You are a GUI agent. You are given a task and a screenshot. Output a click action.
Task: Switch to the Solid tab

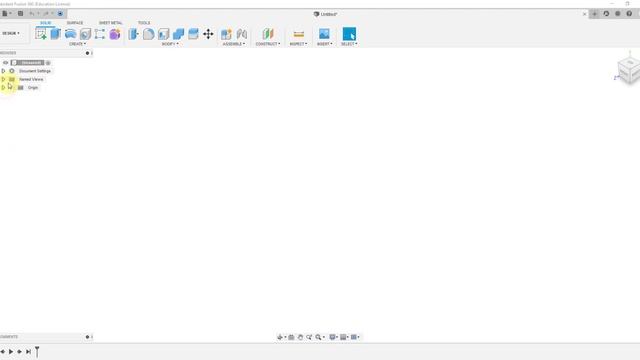45,23
